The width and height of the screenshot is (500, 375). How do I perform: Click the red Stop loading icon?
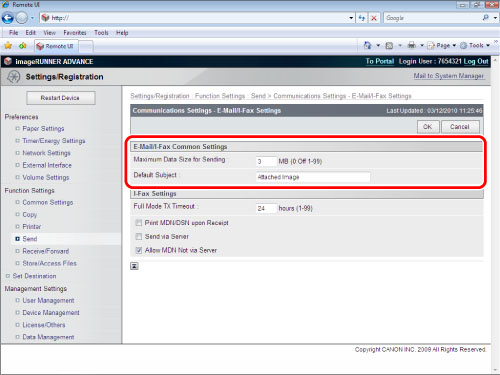374,18
